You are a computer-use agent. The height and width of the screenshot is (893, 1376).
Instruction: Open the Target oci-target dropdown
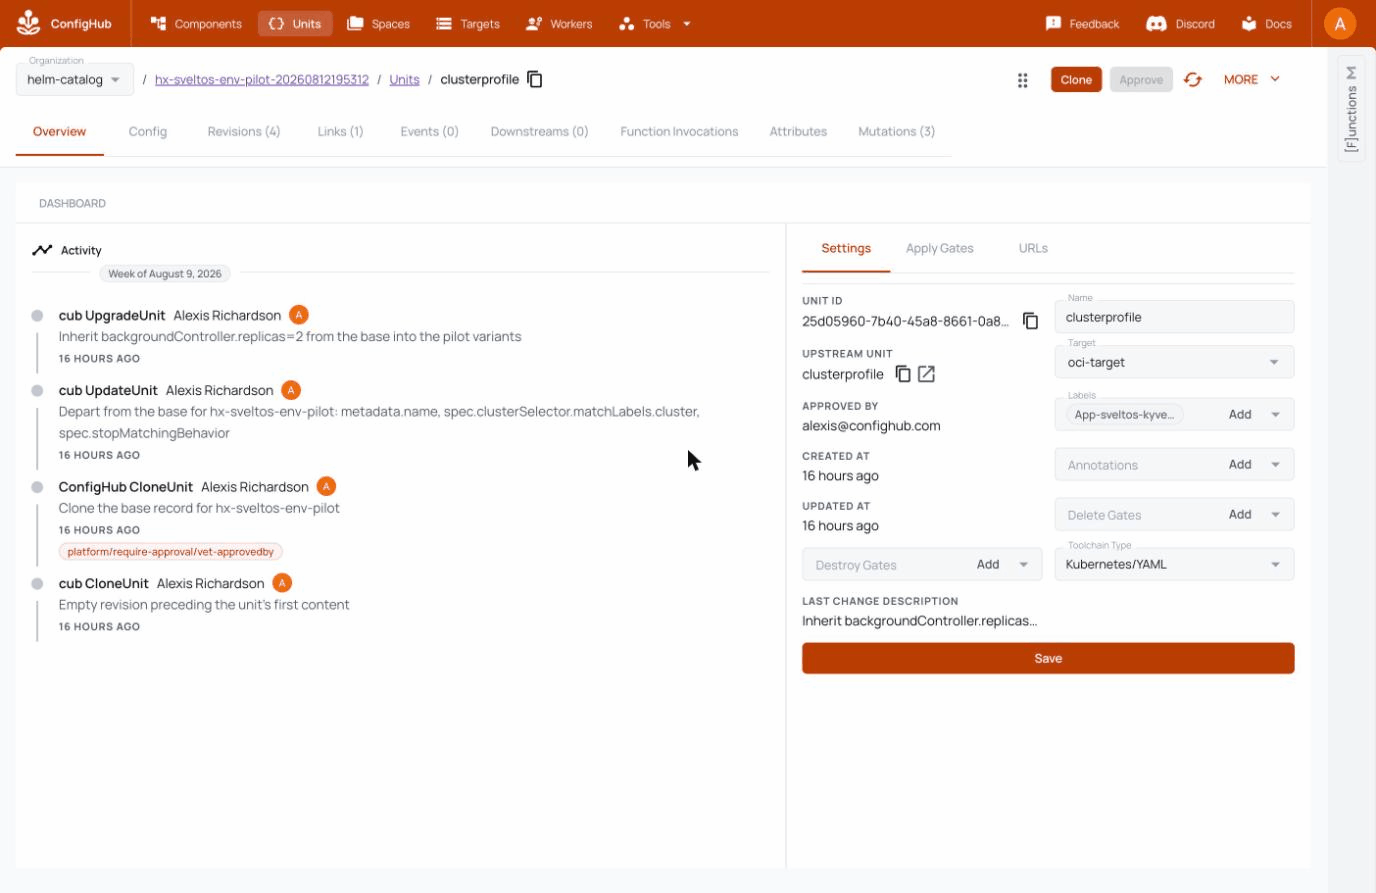[1174, 362]
